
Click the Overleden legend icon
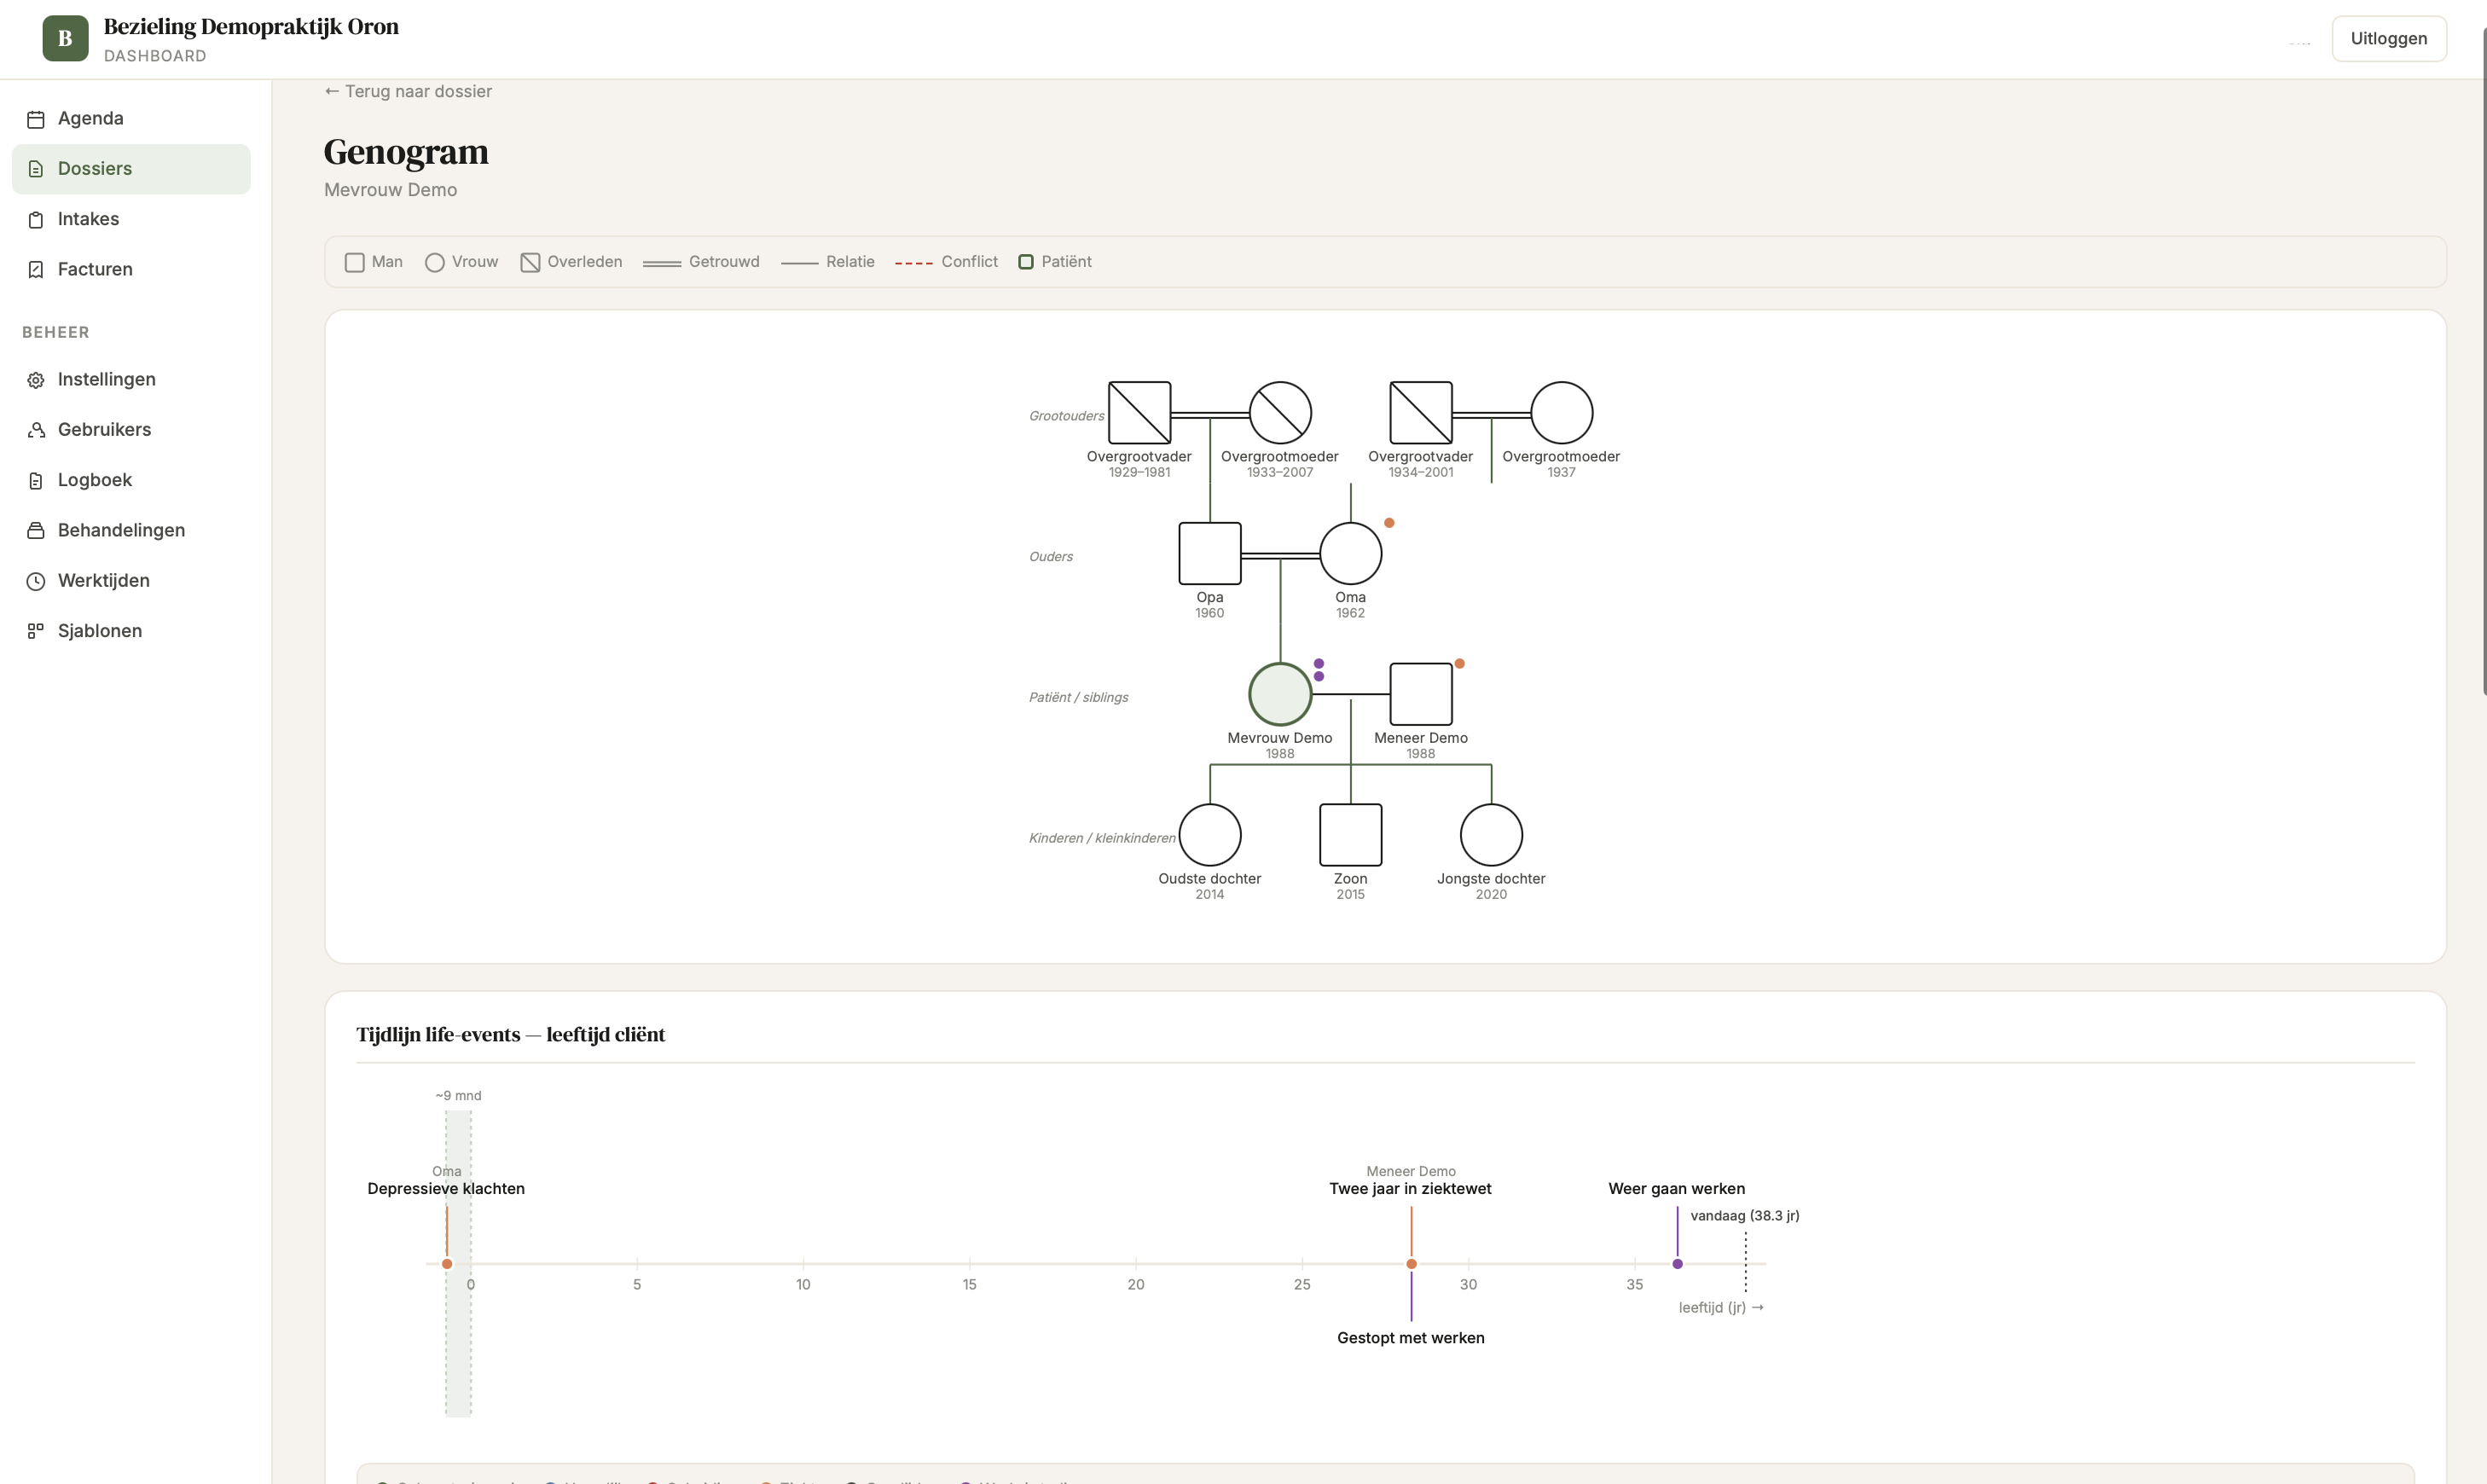[x=531, y=262]
